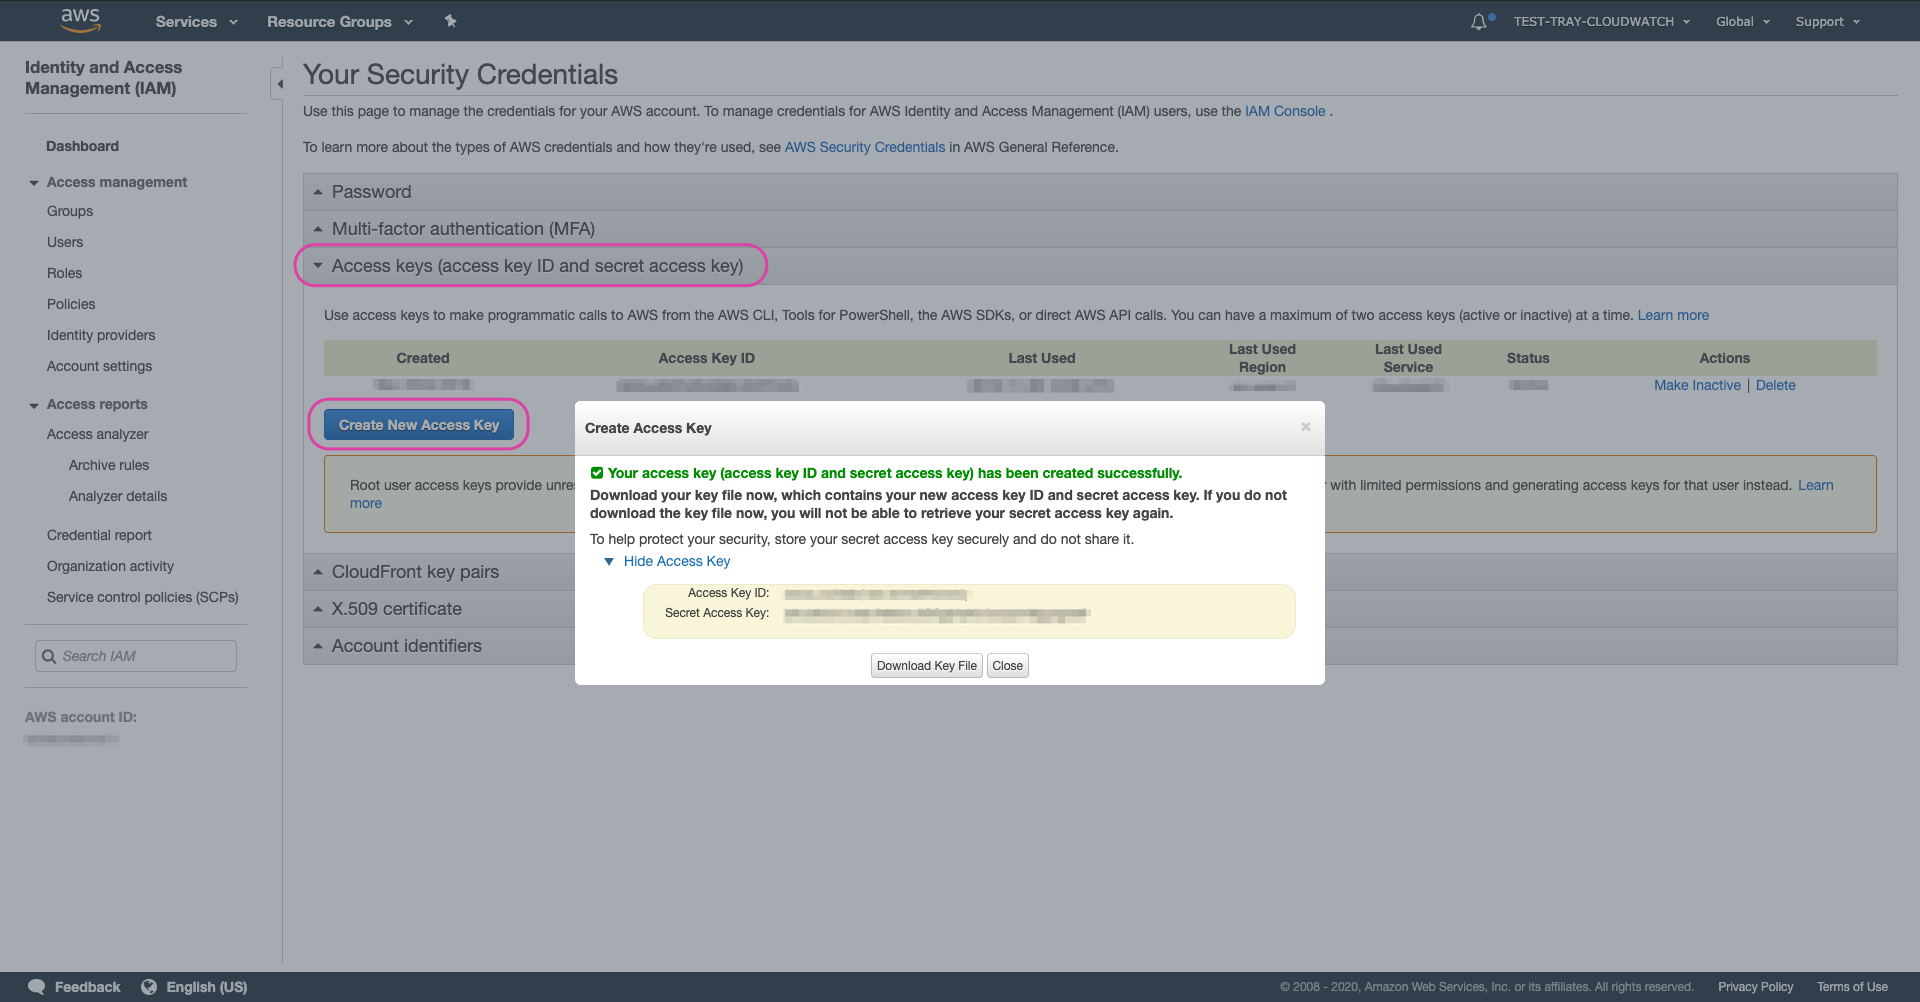The image size is (1920, 1002).
Task: Open the Services dropdown menu
Action: click(x=196, y=21)
